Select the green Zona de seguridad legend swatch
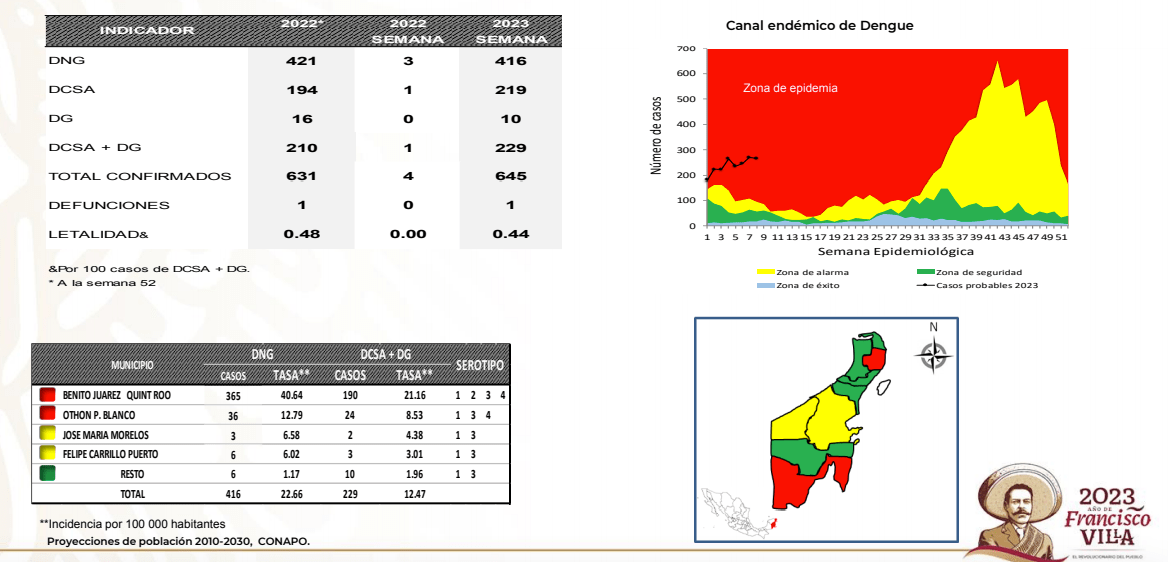 tap(926, 272)
